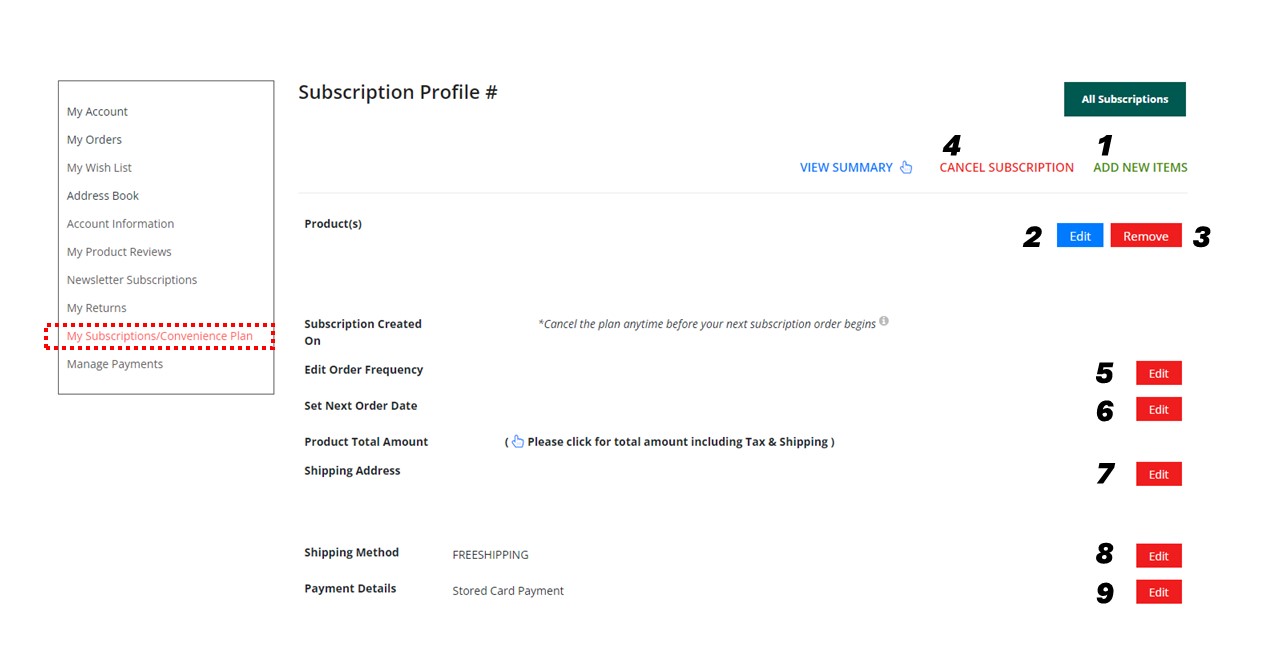Click the Set Next Order Date label
1279x671 pixels.
(361, 405)
